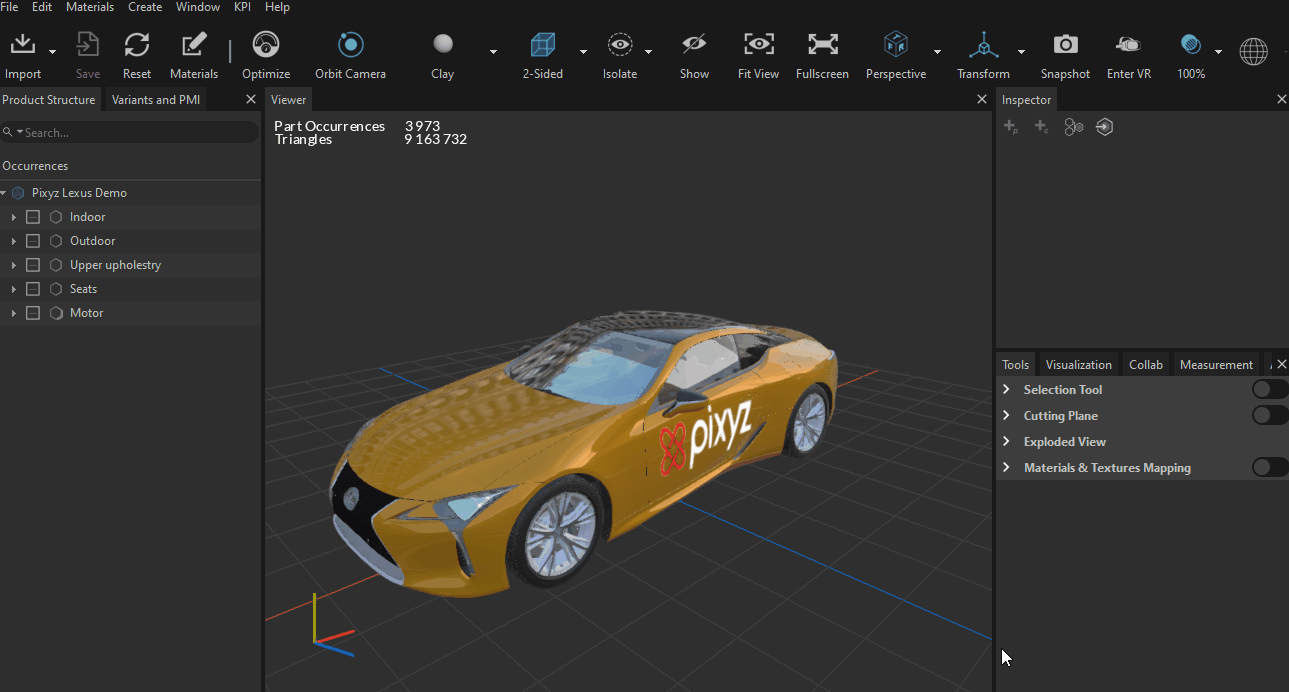Viewport: 1289px width, 692px height.
Task: Open the KPI menu
Action: [x=243, y=7]
